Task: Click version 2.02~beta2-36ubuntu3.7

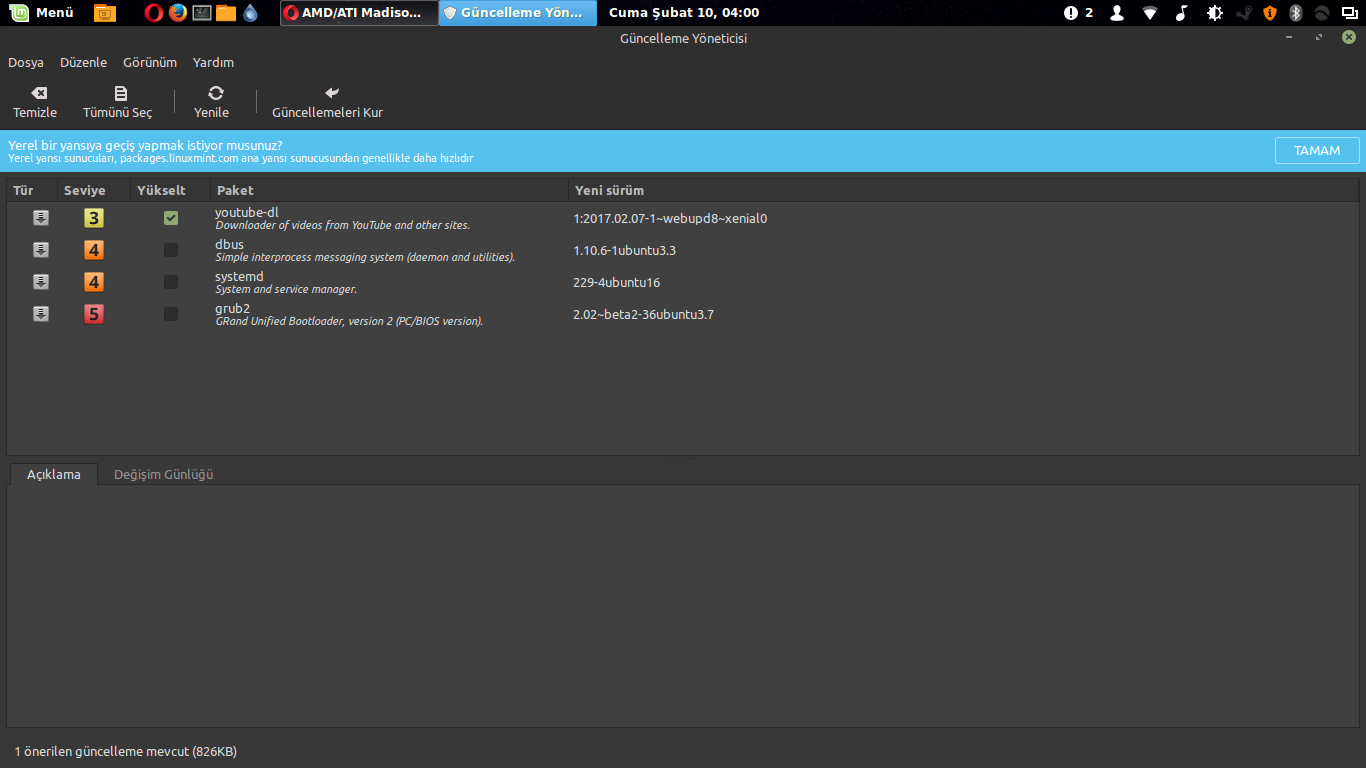Action: [x=643, y=314]
